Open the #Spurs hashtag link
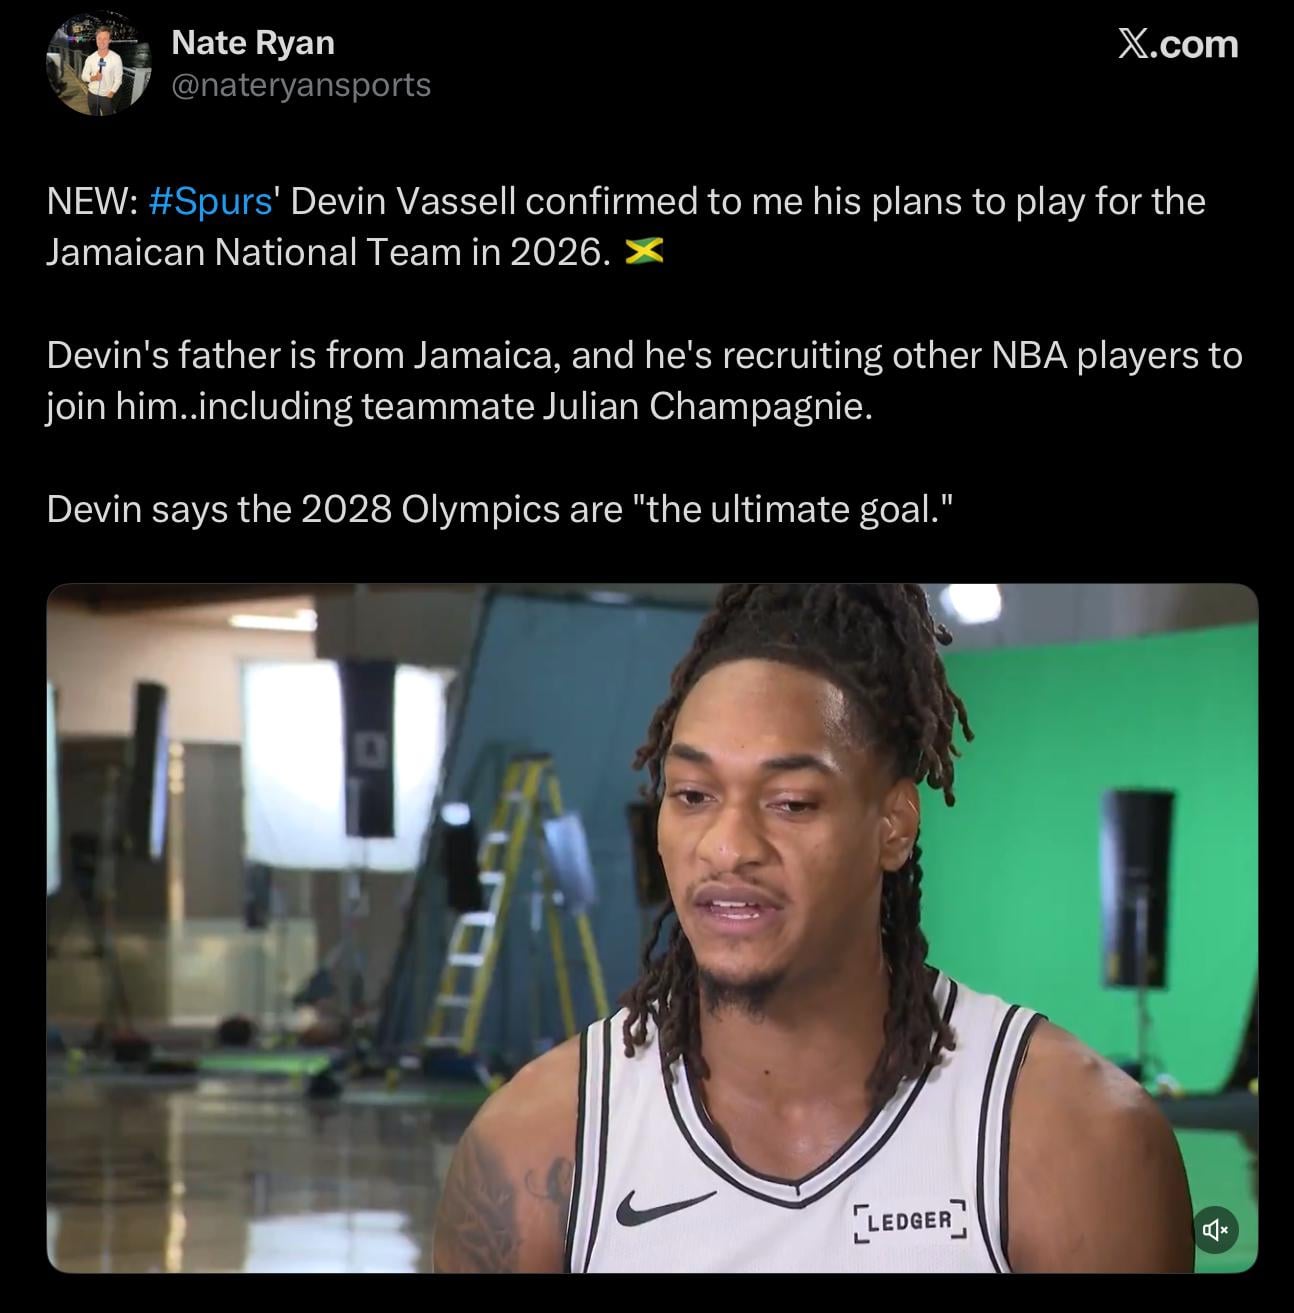This screenshot has height=1313, width=1294. tap(211, 202)
